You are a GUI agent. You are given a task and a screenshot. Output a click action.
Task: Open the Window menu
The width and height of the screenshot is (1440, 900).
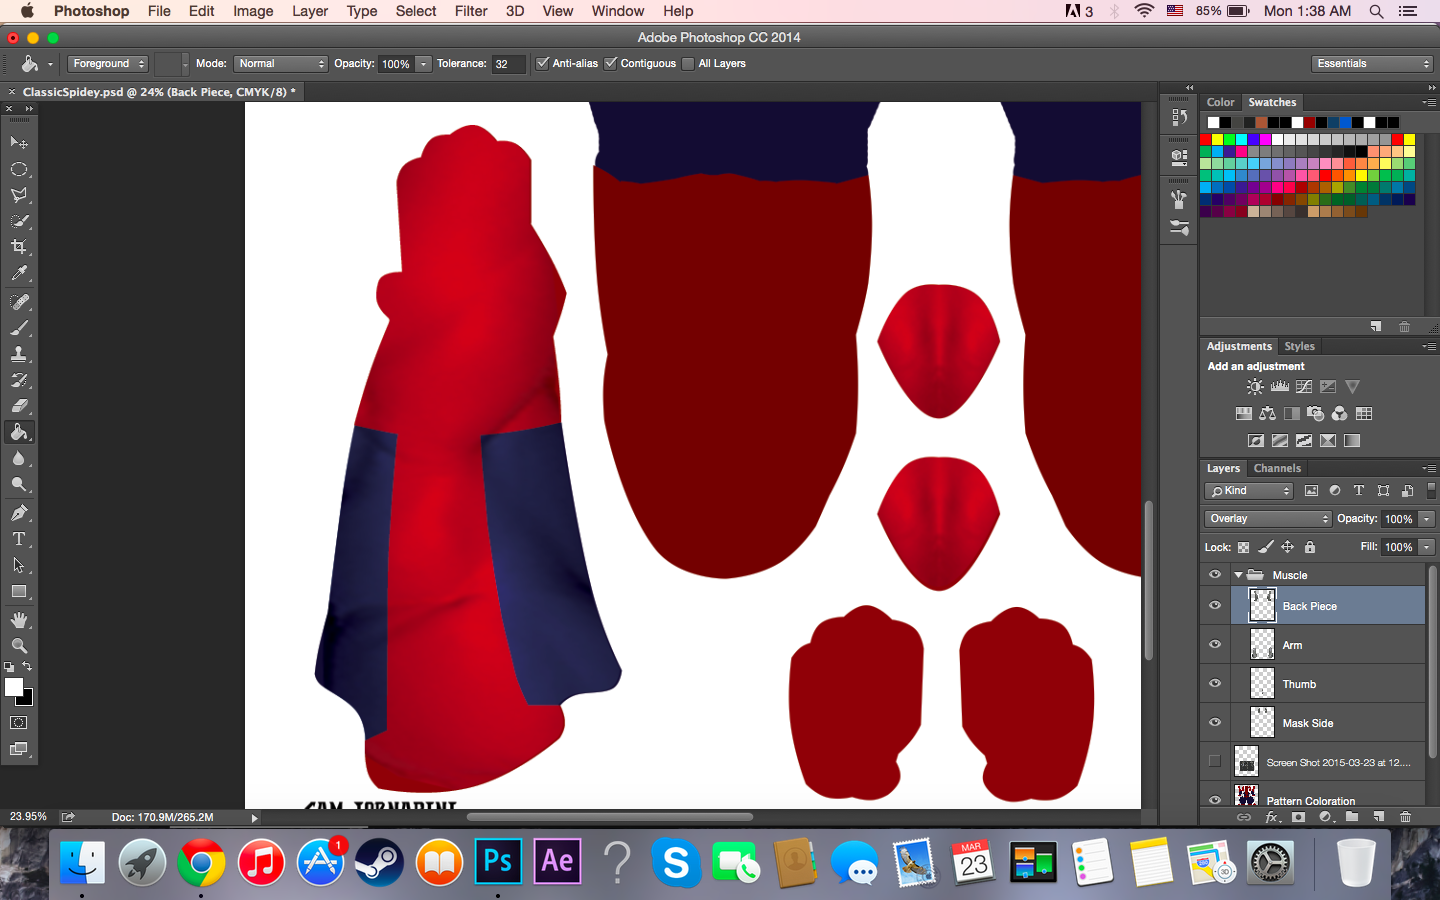[x=618, y=11]
